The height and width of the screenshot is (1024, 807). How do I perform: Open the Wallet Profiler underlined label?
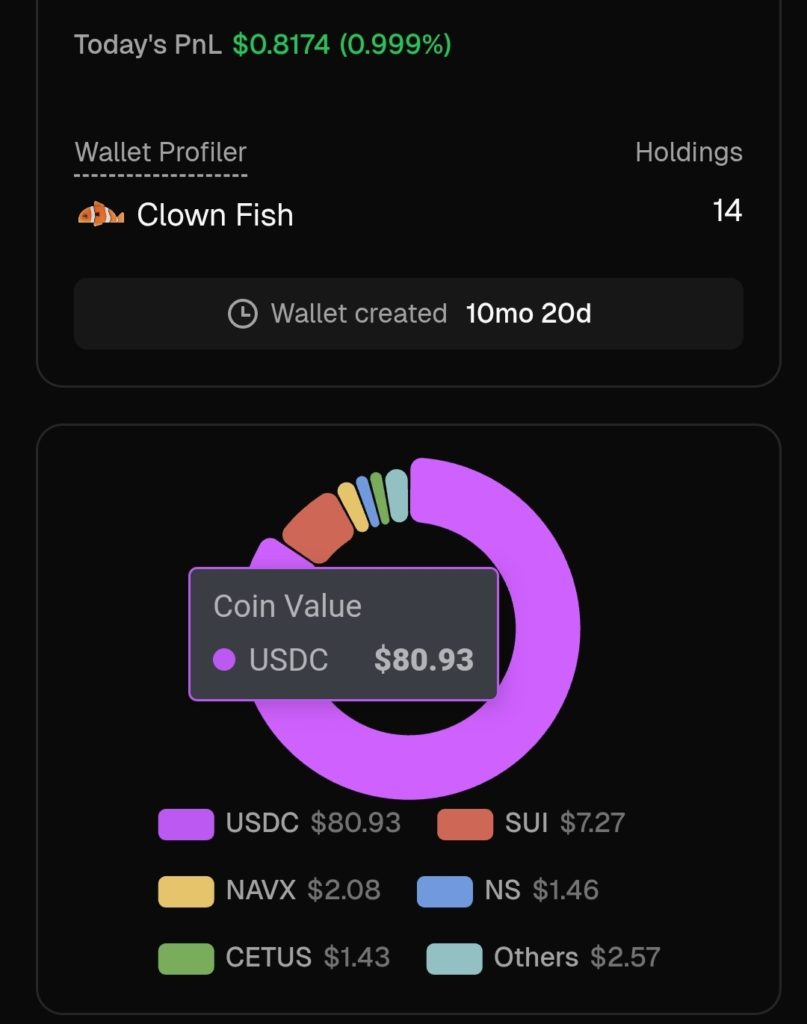(x=161, y=153)
